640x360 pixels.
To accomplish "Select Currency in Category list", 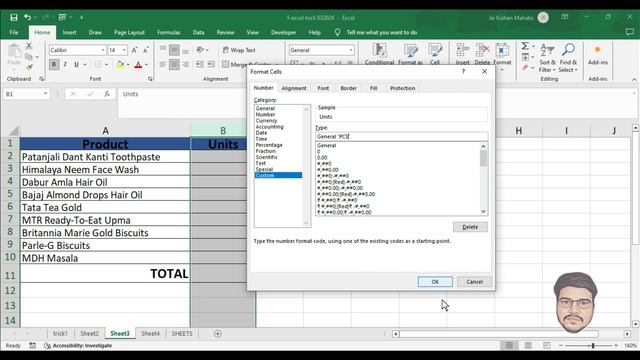I will pos(266,121).
